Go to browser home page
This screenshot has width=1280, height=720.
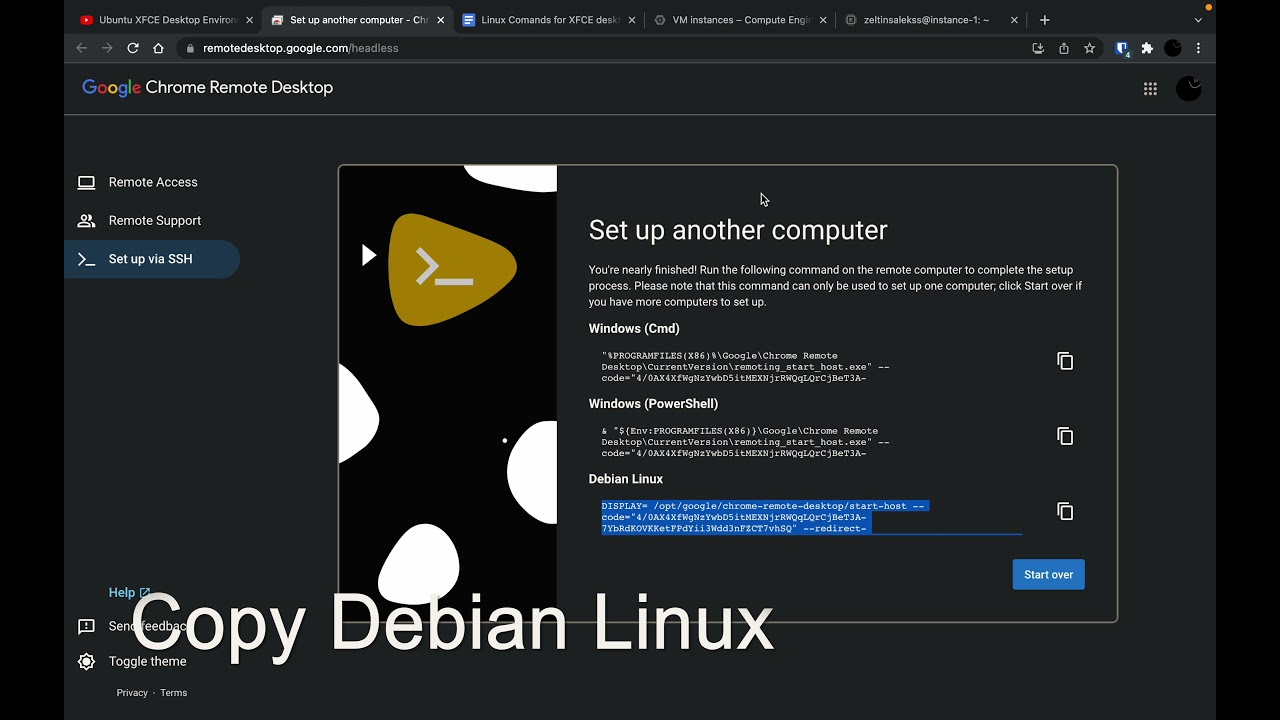pos(158,48)
